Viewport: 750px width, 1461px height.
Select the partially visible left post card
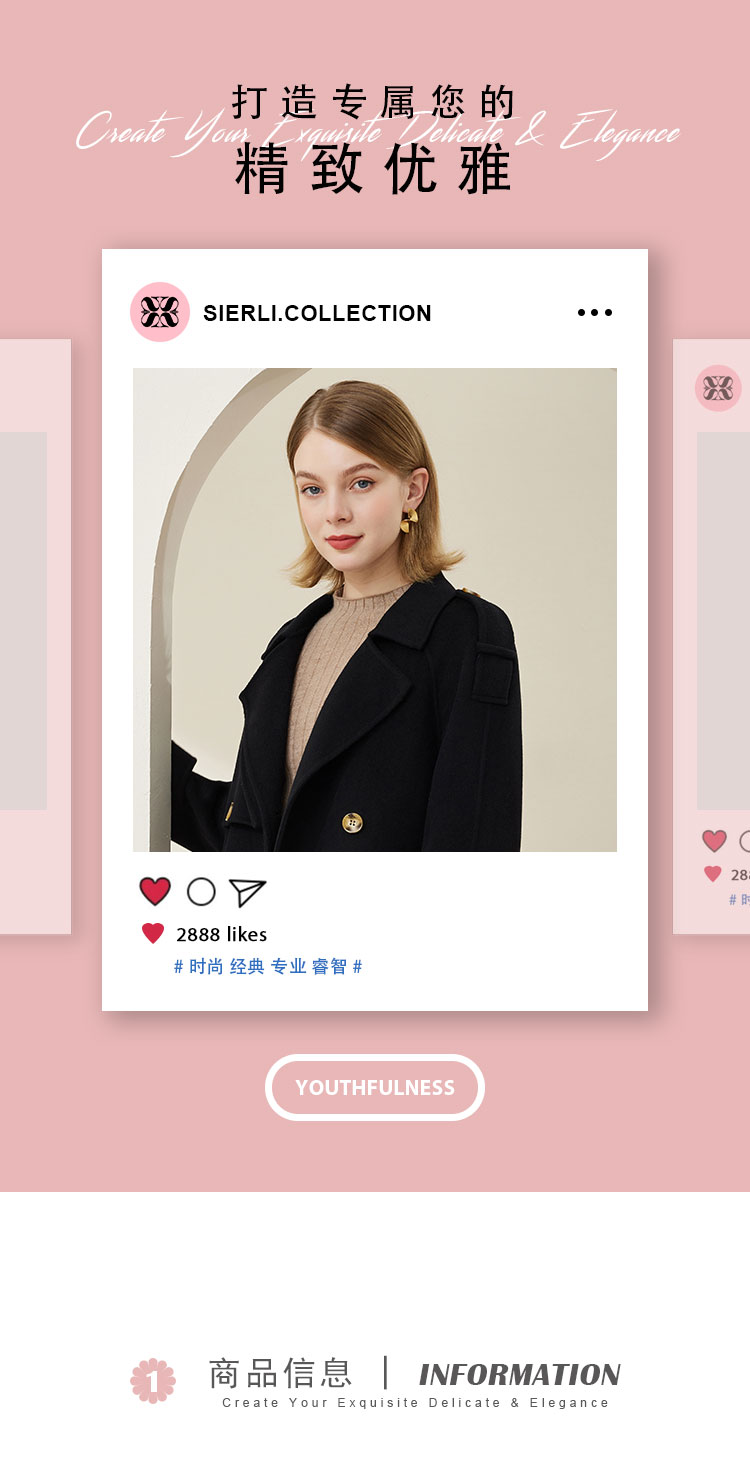tap(35, 636)
